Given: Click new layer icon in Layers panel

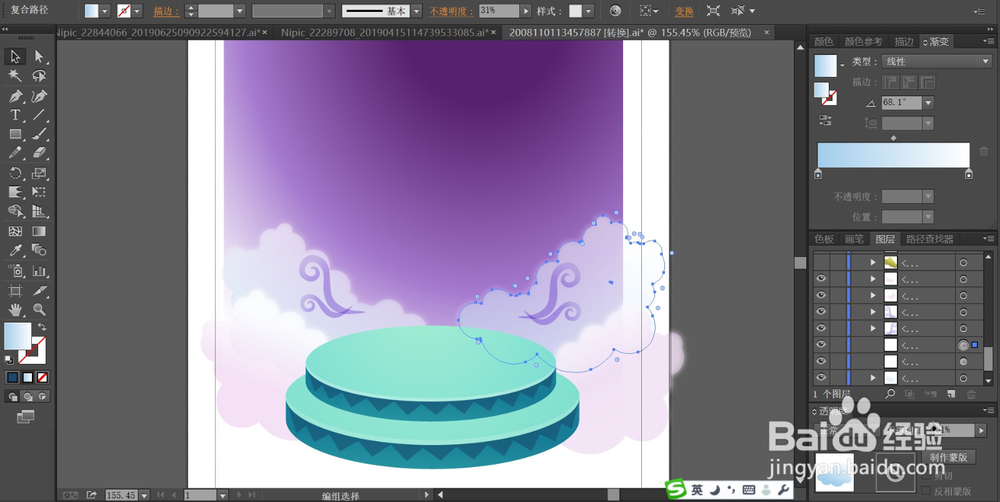Looking at the screenshot, I should (x=951, y=395).
